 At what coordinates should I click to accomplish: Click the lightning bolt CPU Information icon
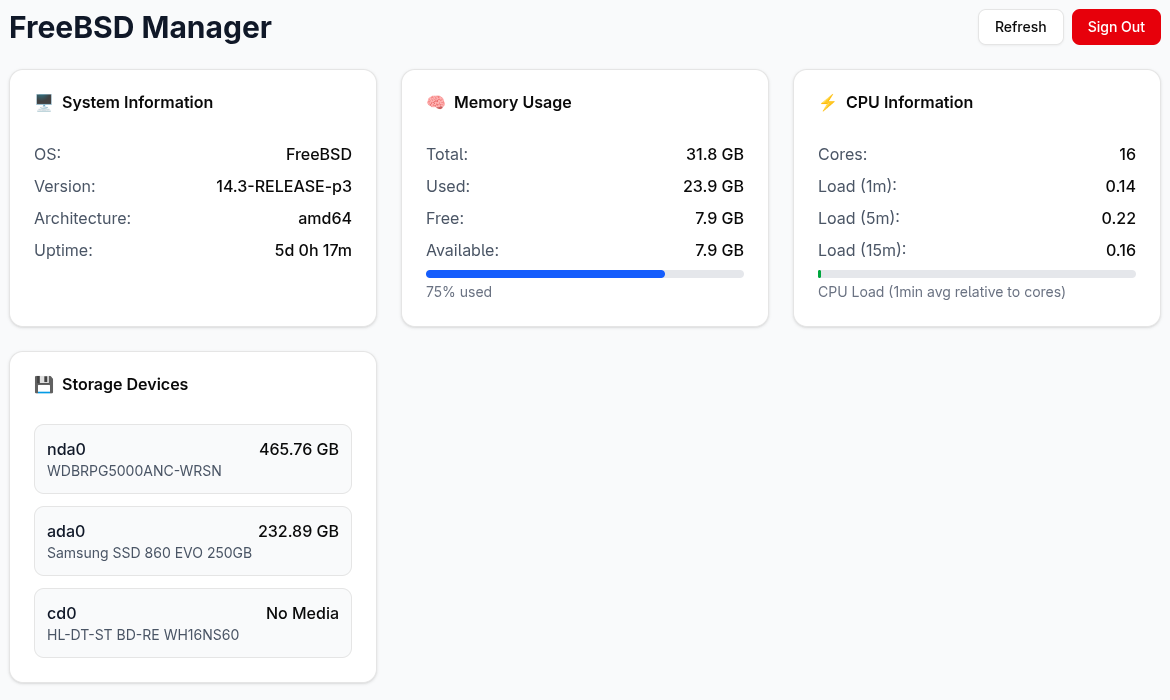point(827,102)
